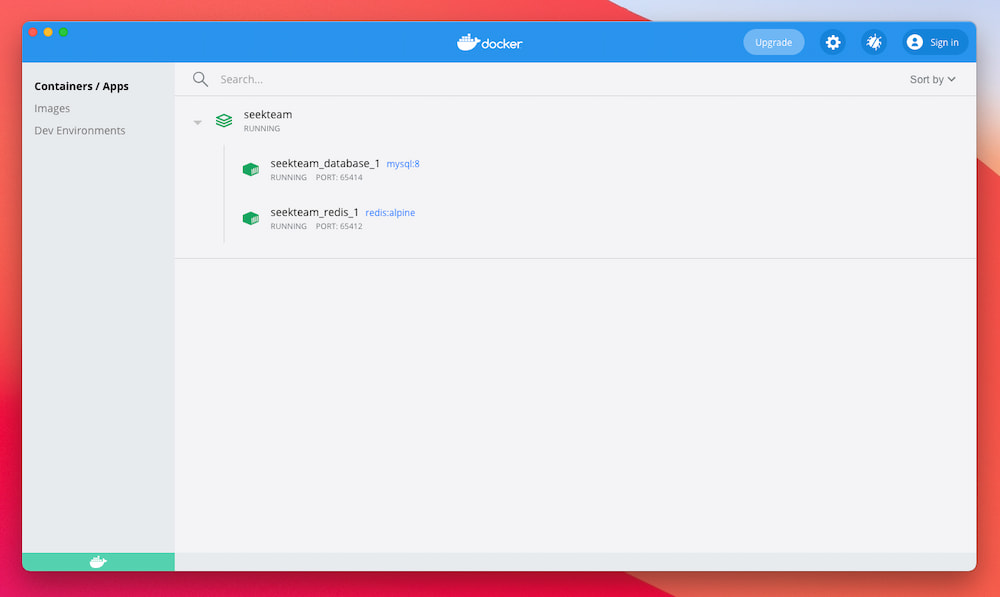1000x597 pixels.
Task: Open Images in the sidebar
Action: click(x=52, y=108)
